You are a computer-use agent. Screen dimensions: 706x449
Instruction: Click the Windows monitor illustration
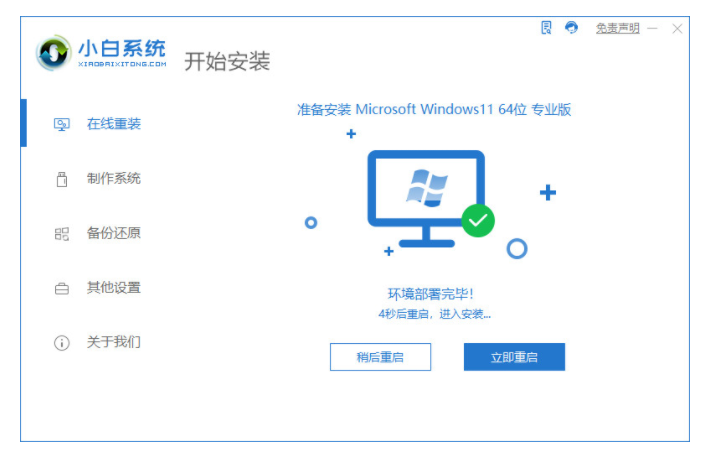click(x=426, y=199)
